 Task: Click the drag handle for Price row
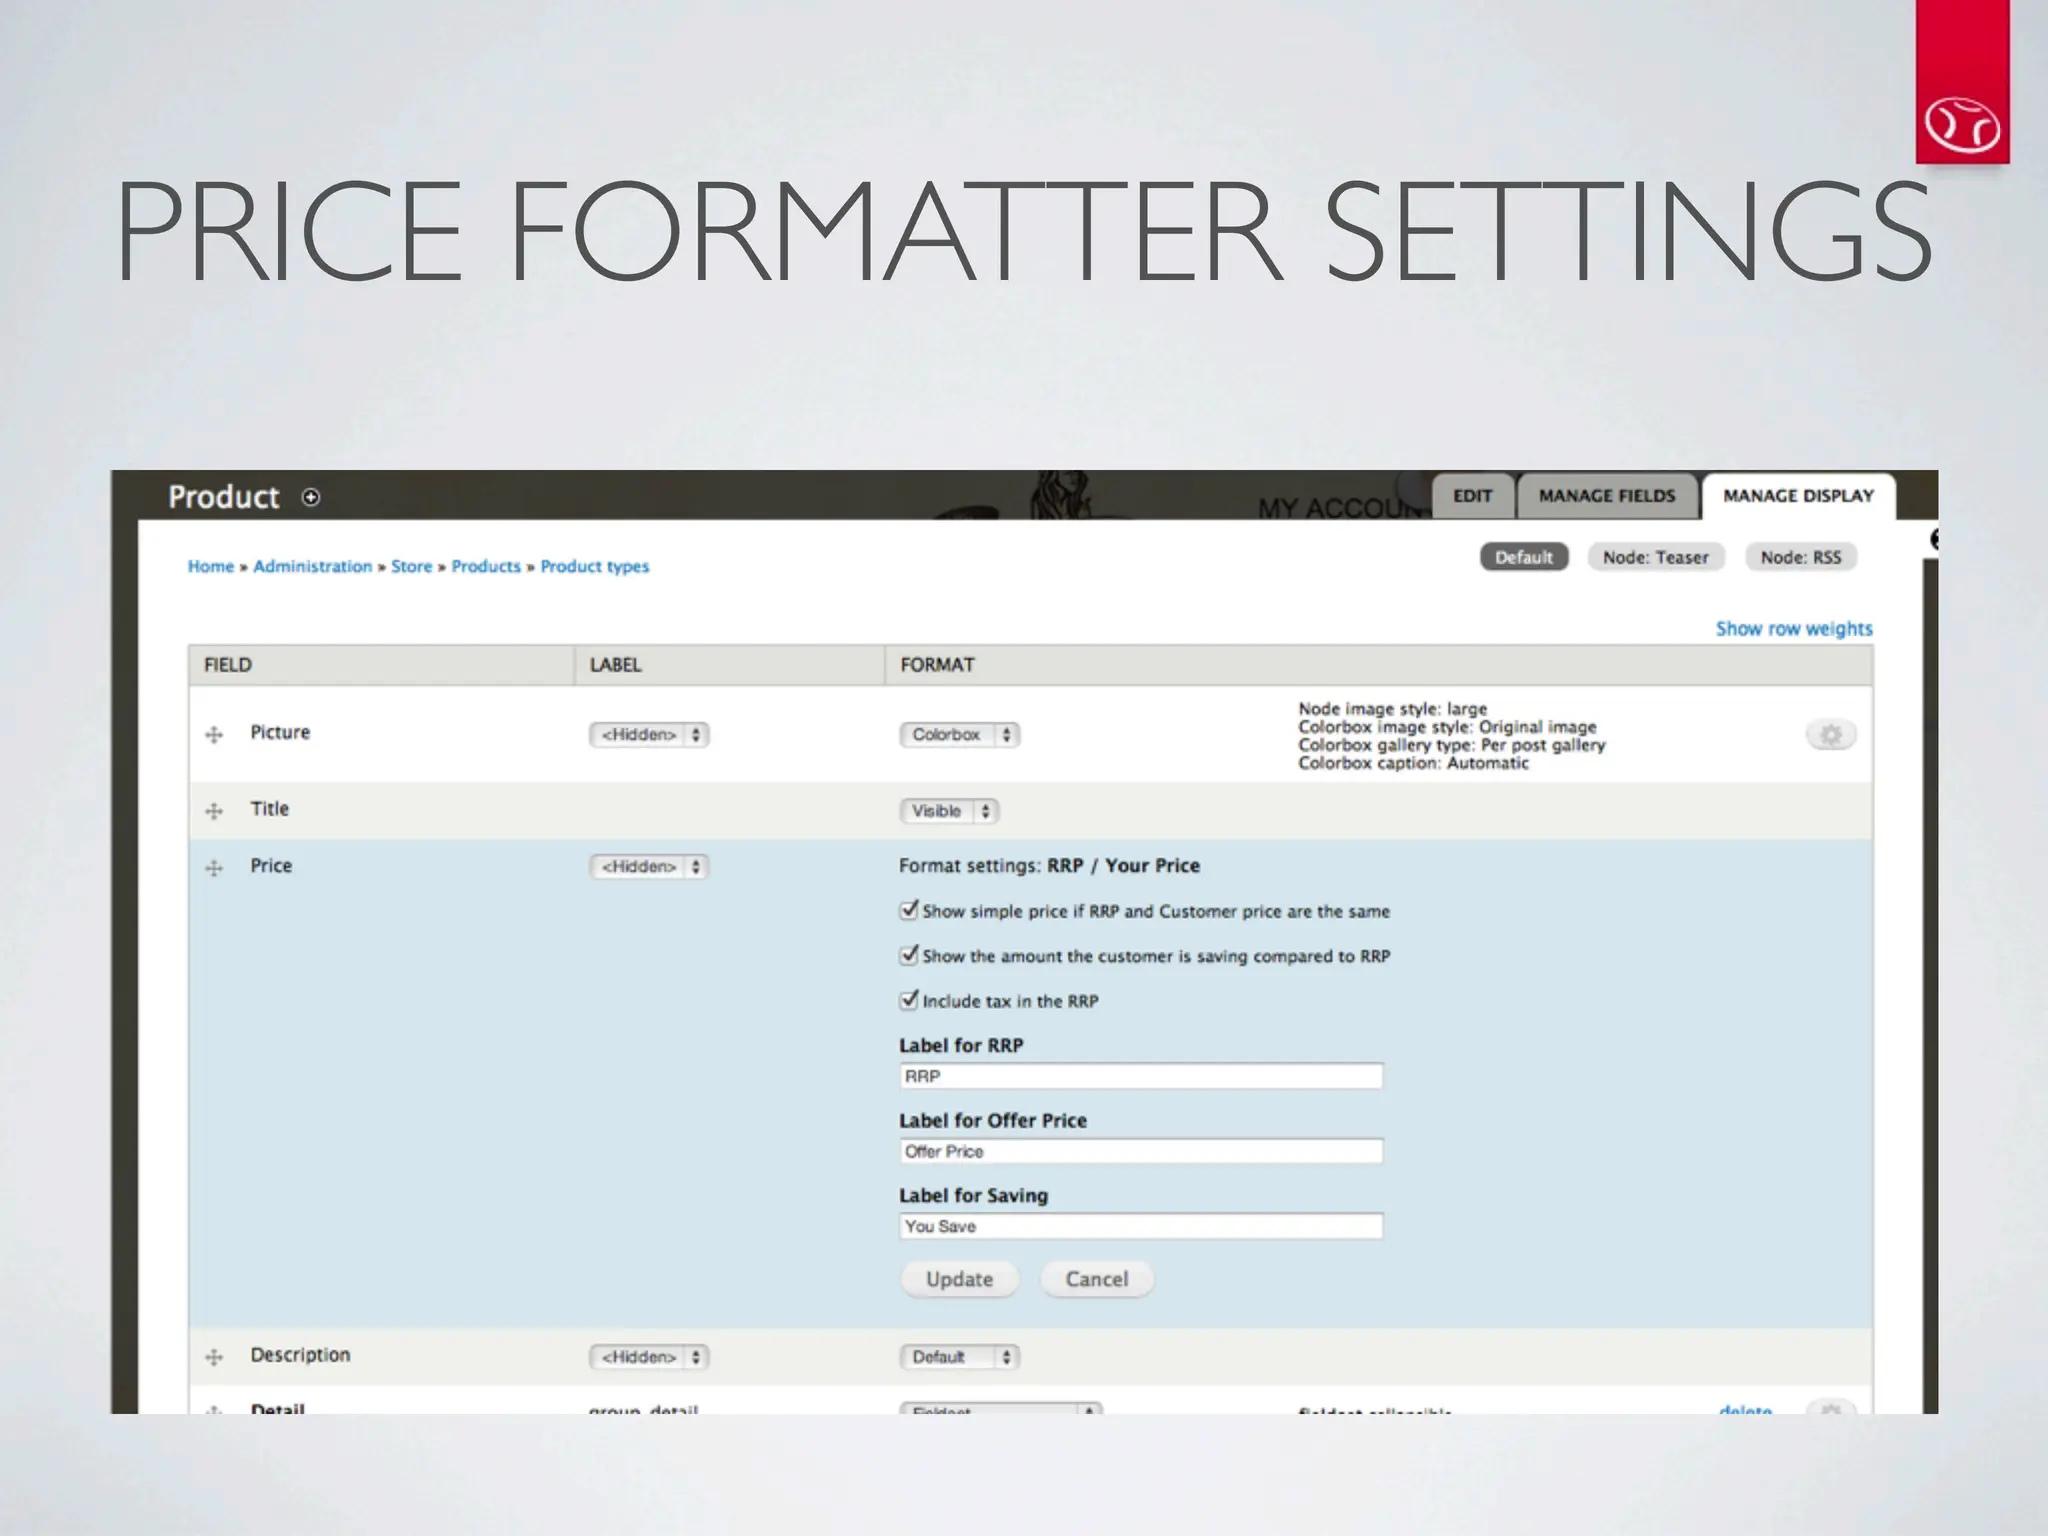[x=214, y=868]
